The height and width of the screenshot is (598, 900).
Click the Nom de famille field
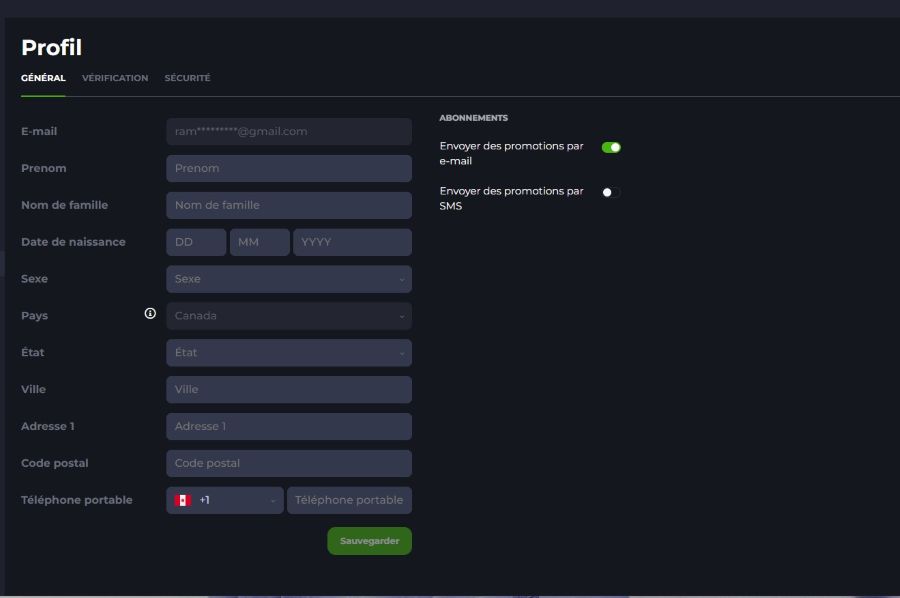(289, 205)
